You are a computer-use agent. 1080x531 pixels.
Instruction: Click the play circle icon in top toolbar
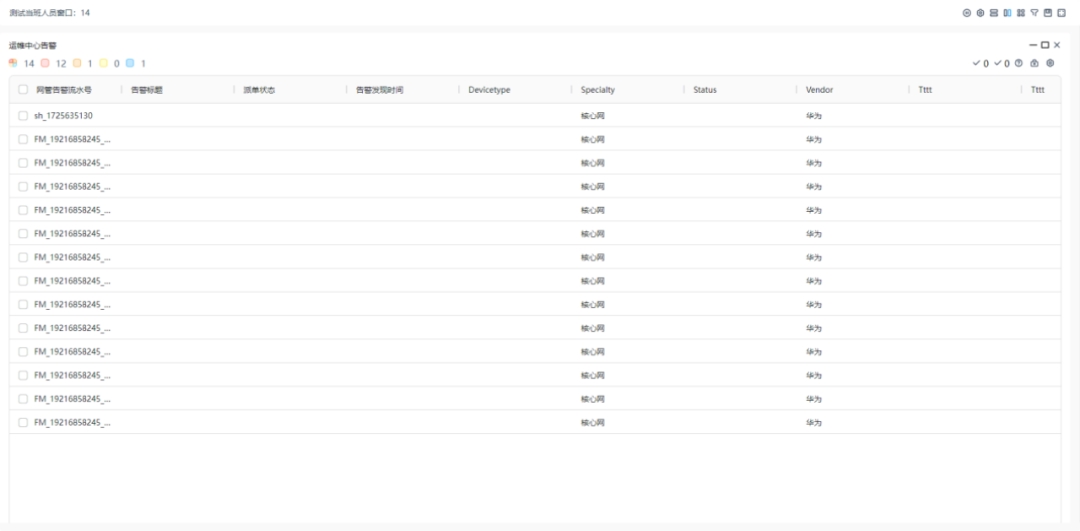pyautogui.click(x=967, y=13)
